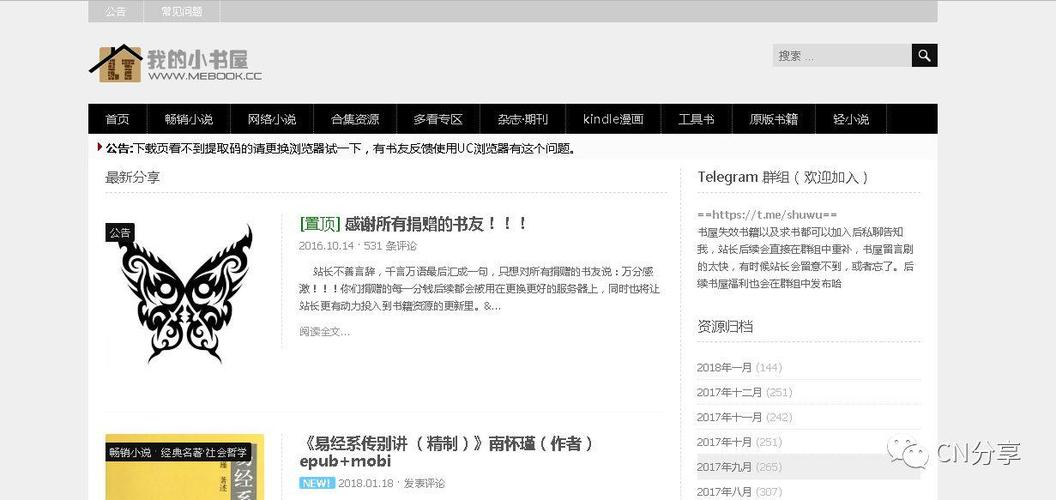Image resolution: width=1056 pixels, height=500 pixels.
Task: Open archive 2017年十月
Action: (724, 442)
